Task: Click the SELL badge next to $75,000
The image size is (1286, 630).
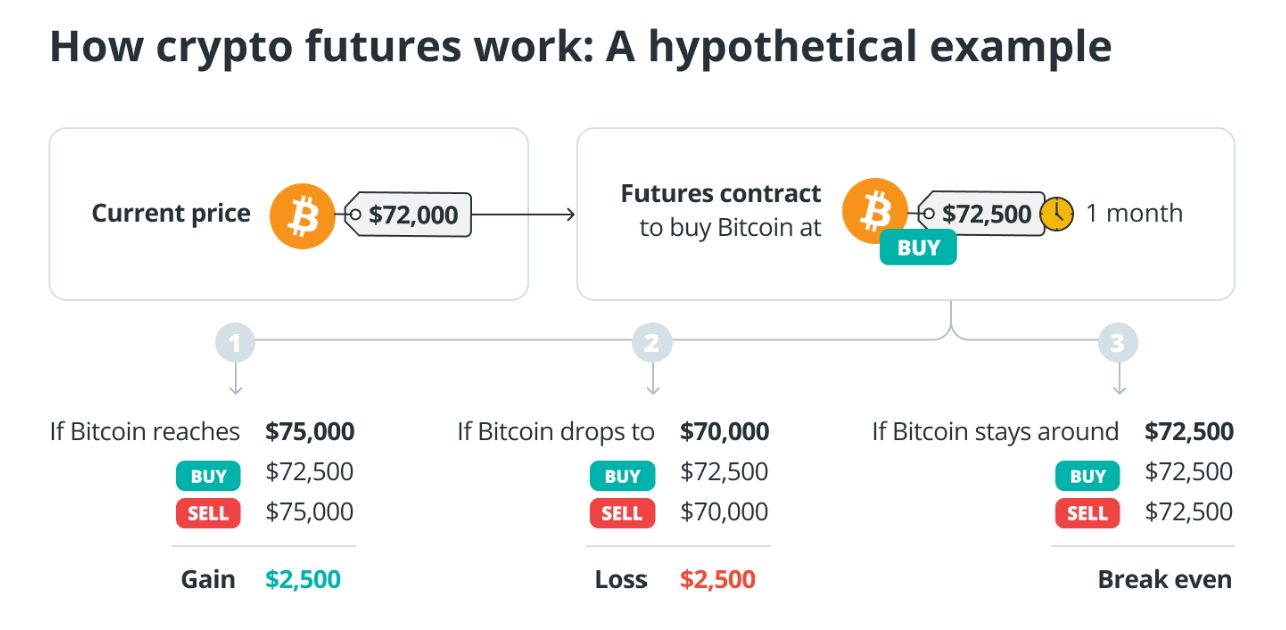Action: click(208, 514)
